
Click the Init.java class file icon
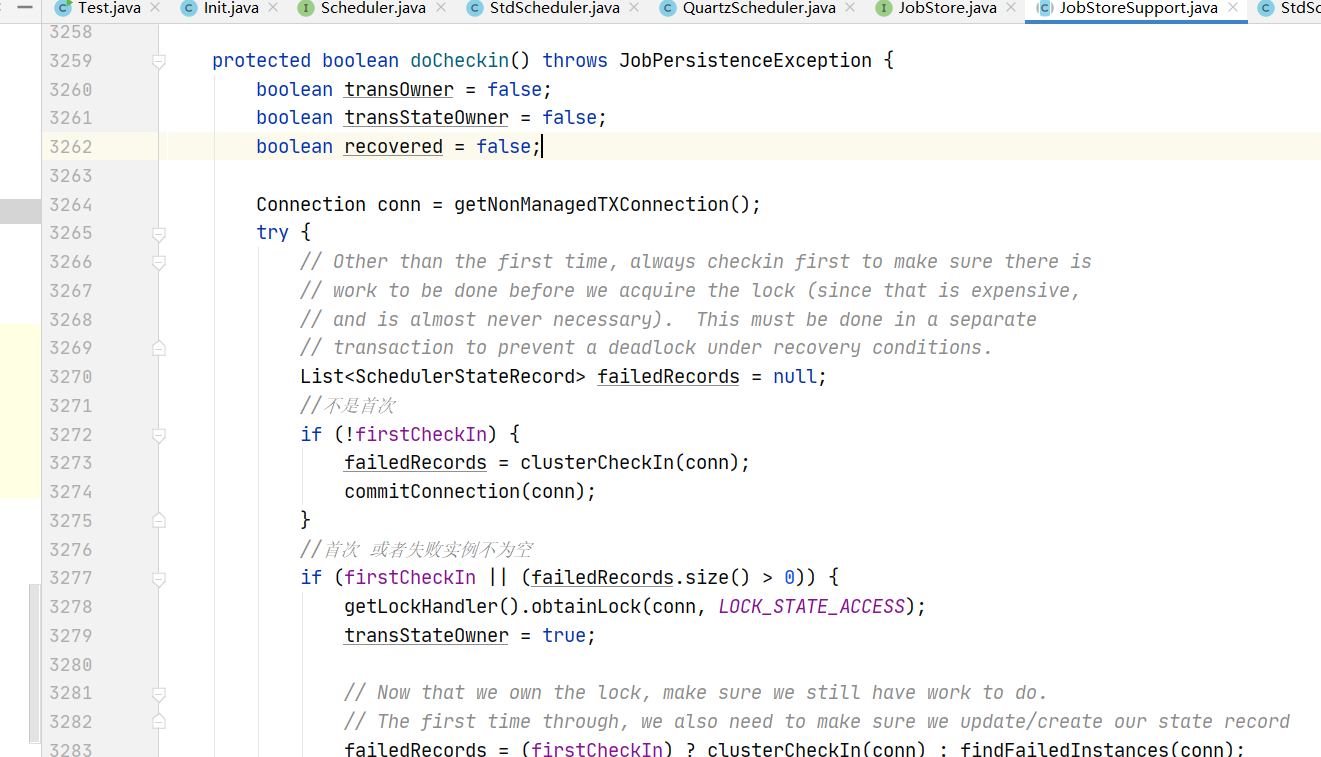pyautogui.click(x=189, y=8)
